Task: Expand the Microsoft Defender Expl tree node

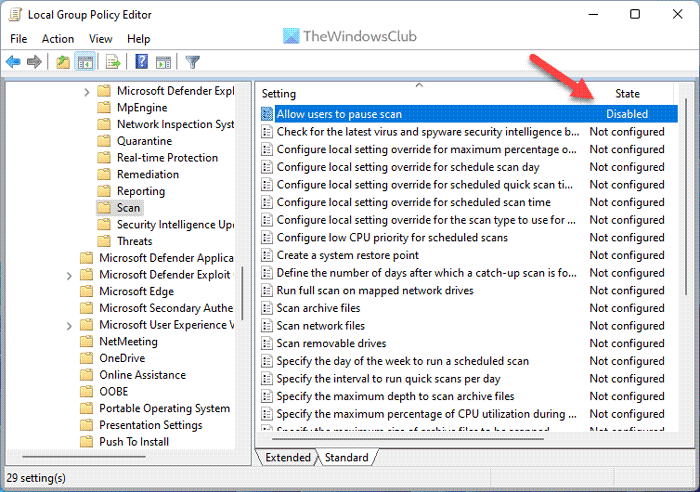Action: pos(87,92)
